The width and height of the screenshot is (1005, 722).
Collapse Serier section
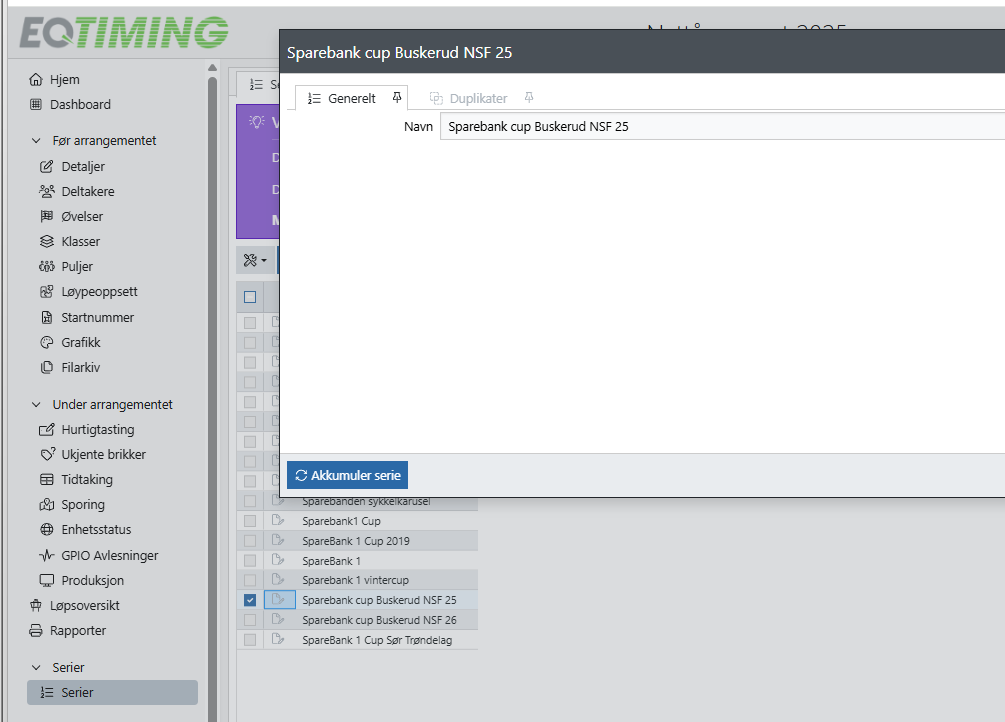(37, 667)
